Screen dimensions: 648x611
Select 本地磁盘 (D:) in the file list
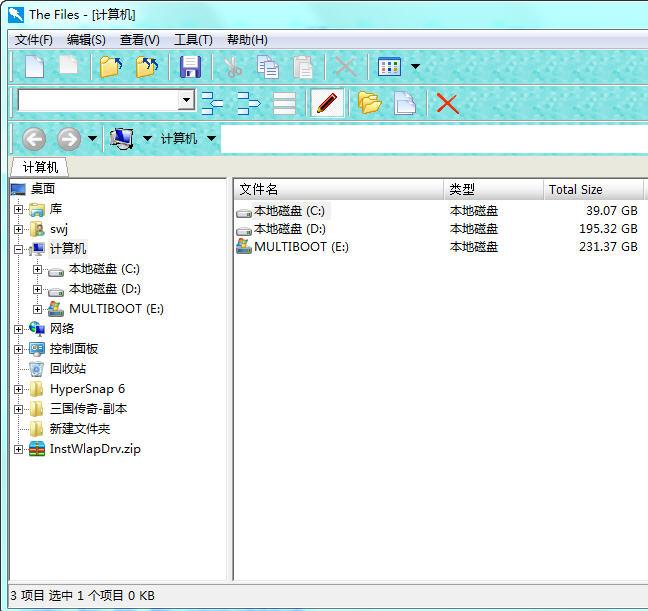pos(289,229)
